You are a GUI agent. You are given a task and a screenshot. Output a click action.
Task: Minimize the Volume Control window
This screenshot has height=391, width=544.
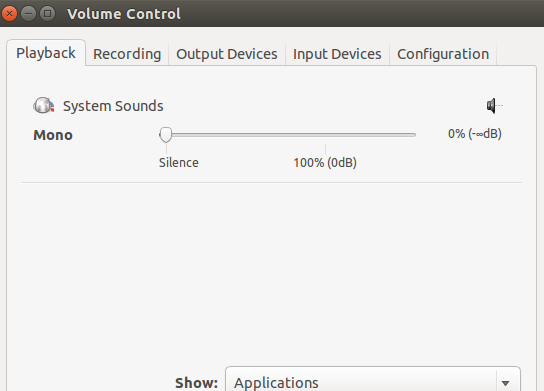coord(28,14)
